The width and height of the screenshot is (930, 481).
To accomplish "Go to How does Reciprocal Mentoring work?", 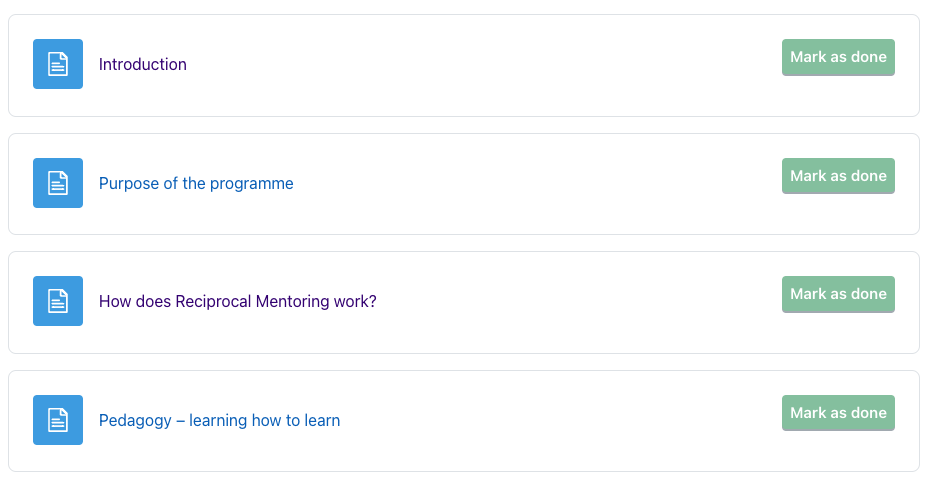I will click(x=237, y=301).
